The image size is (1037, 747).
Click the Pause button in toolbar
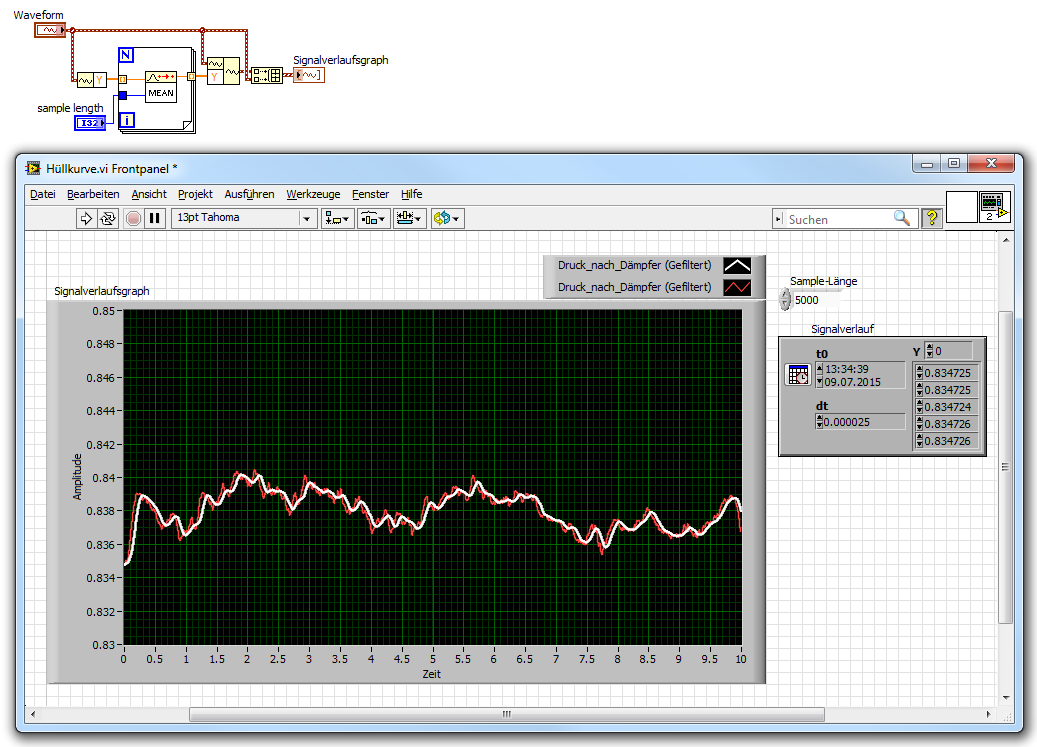(154, 218)
